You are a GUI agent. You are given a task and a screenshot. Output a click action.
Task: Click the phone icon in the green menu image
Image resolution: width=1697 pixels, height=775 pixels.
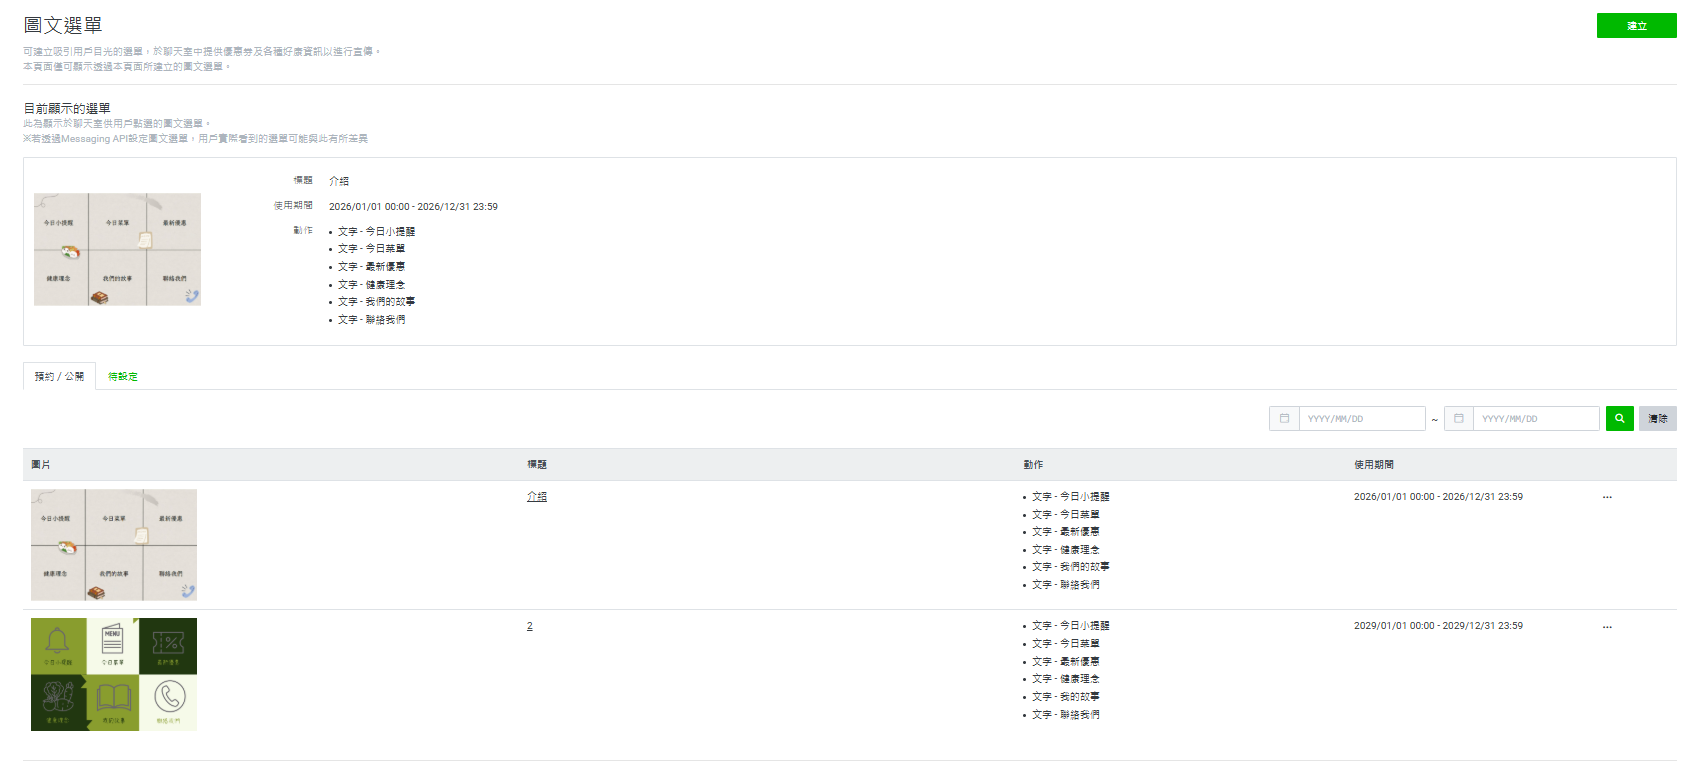click(x=169, y=696)
